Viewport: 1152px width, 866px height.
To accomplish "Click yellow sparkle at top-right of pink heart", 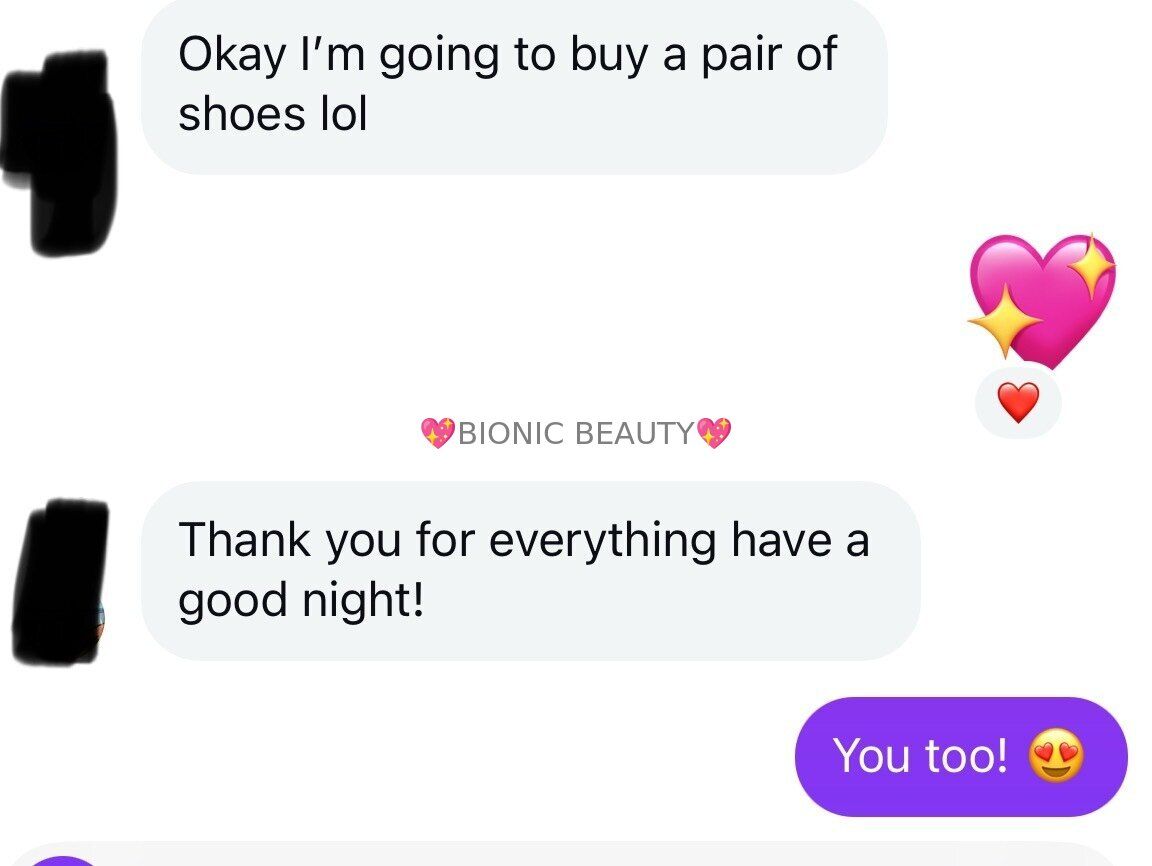I will pos(1092,266).
